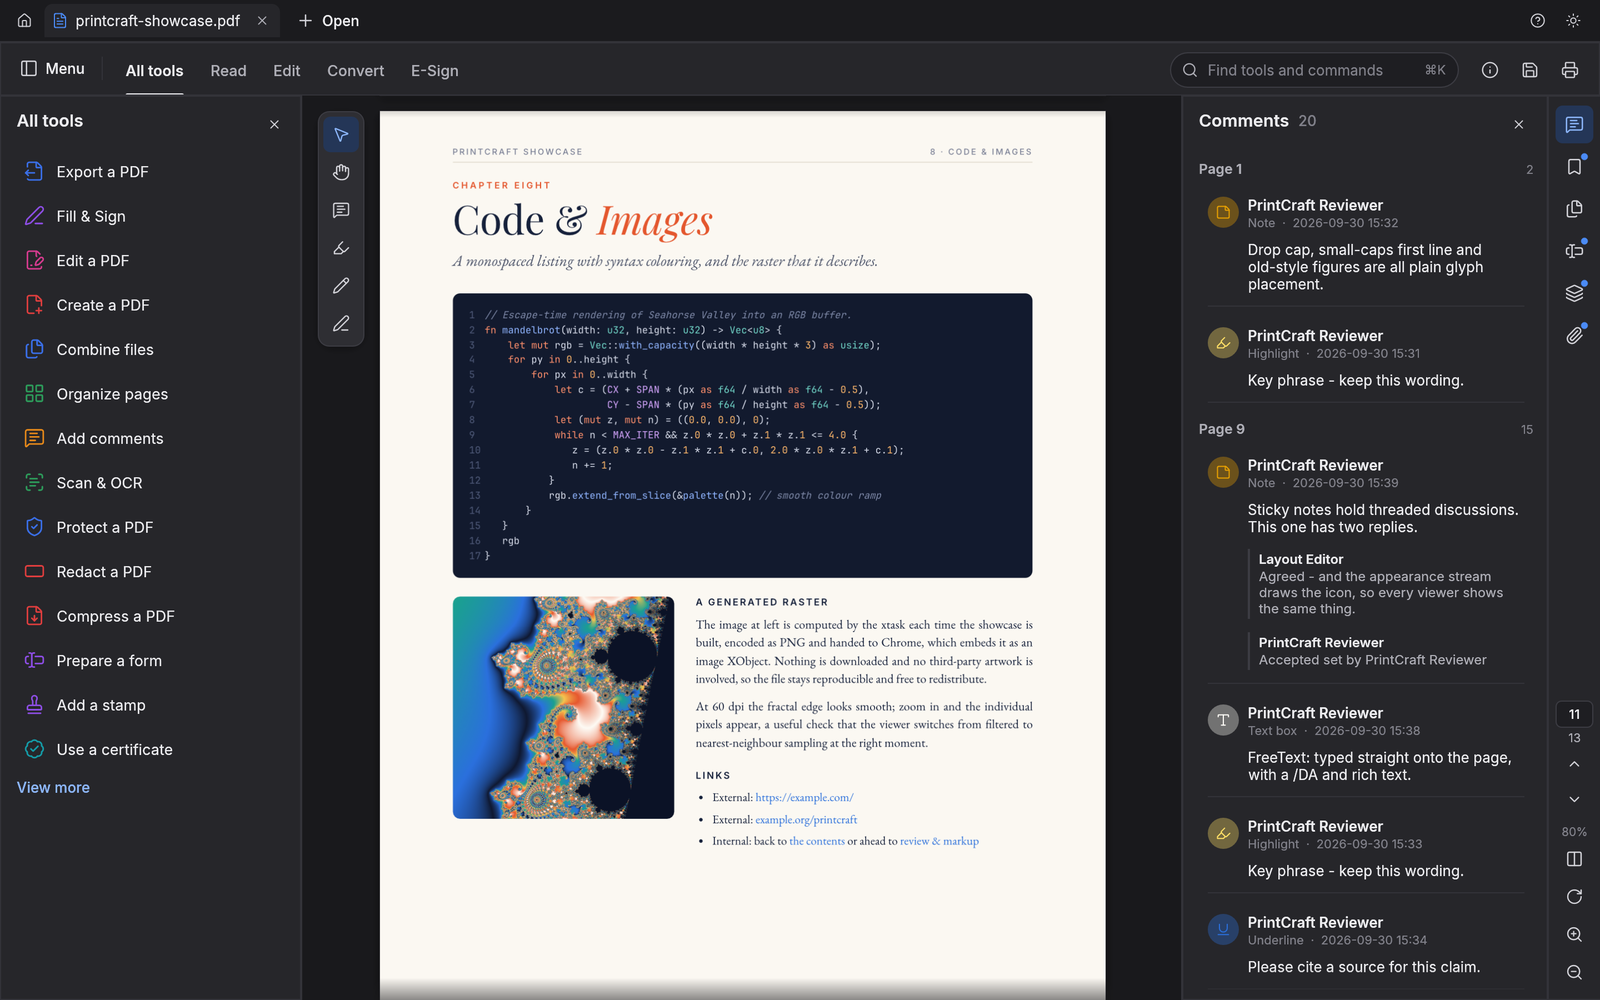
Task: Select the signature pen tool
Action: pos(341,324)
